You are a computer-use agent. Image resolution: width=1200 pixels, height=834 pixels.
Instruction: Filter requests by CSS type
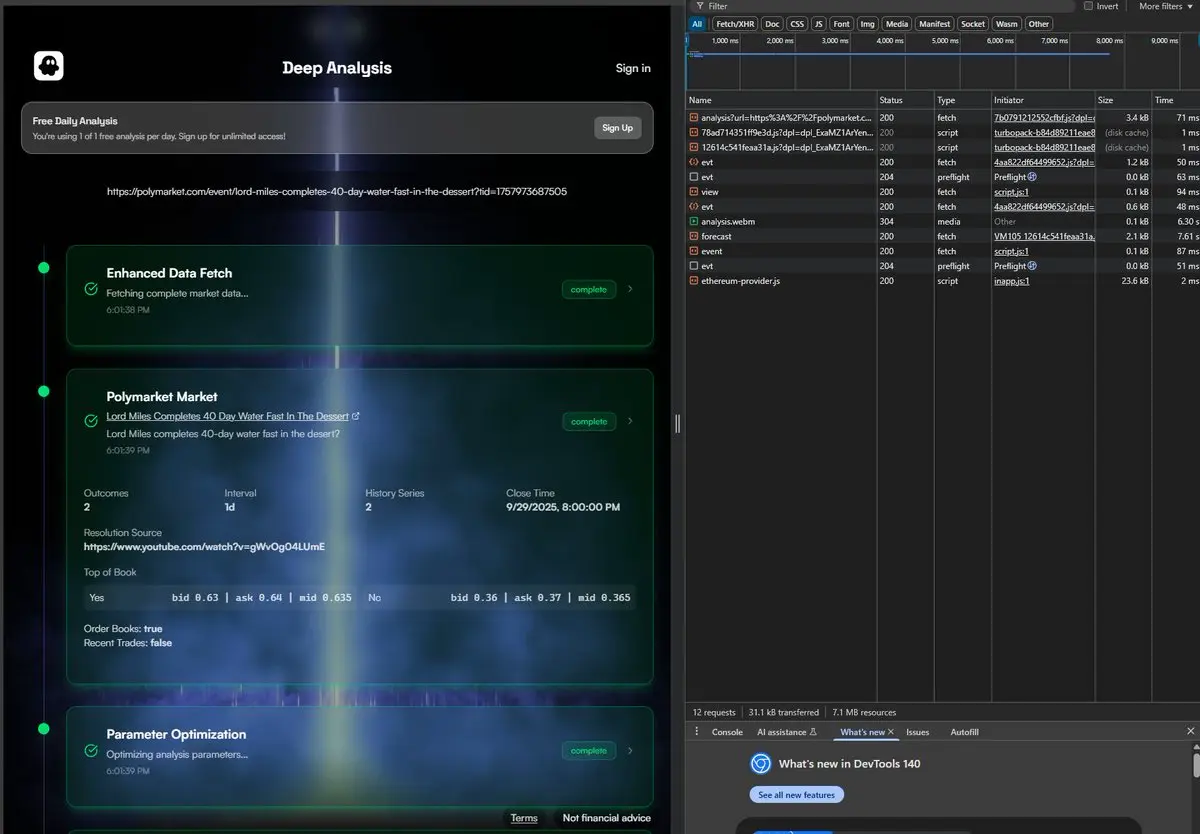click(x=797, y=24)
